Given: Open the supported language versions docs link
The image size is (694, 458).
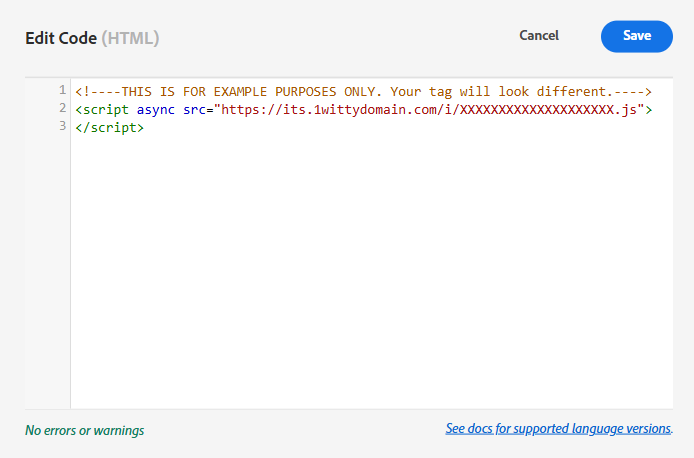Looking at the screenshot, I should point(559,428).
